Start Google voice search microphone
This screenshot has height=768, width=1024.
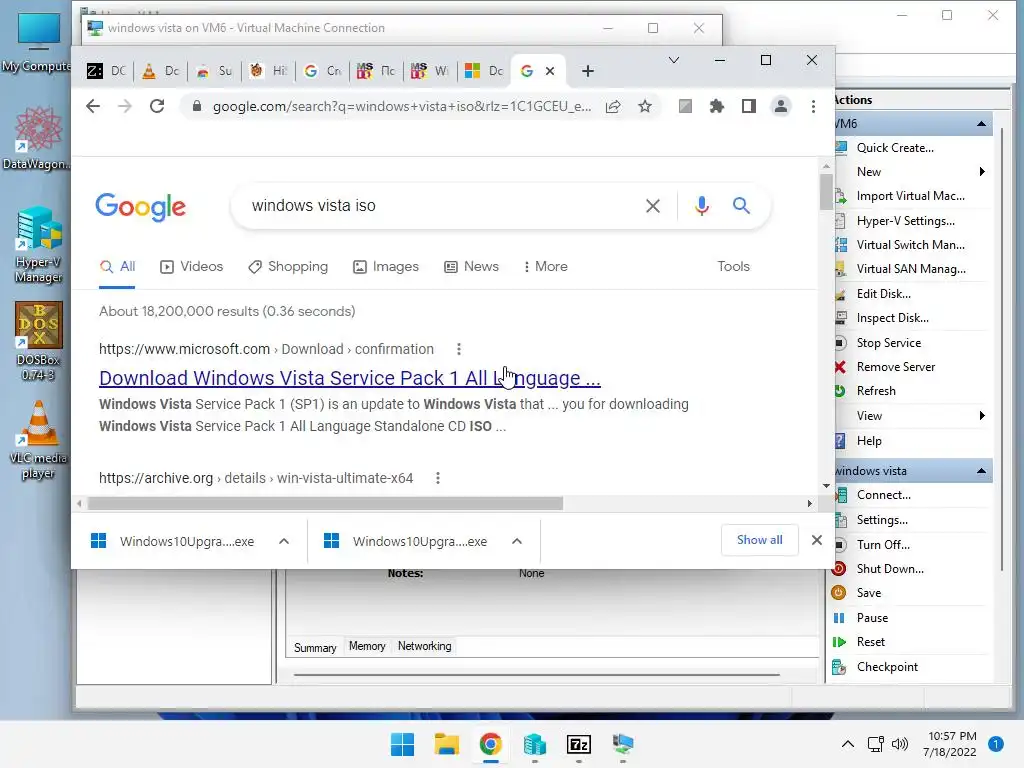[701, 206]
